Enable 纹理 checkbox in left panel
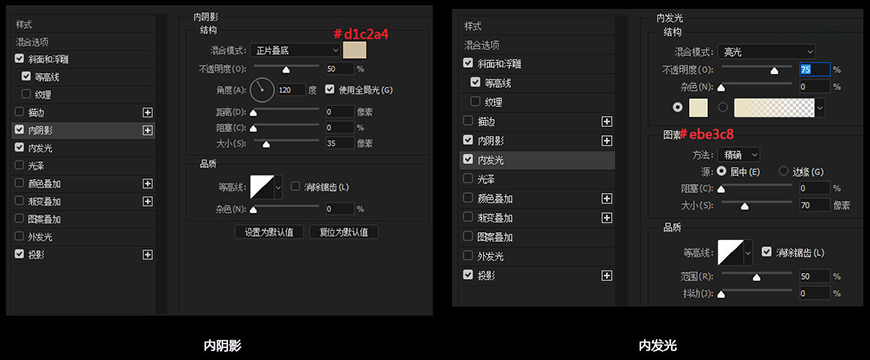The width and height of the screenshot is (870, 360). pyautogui.click(x=26, y=94)
